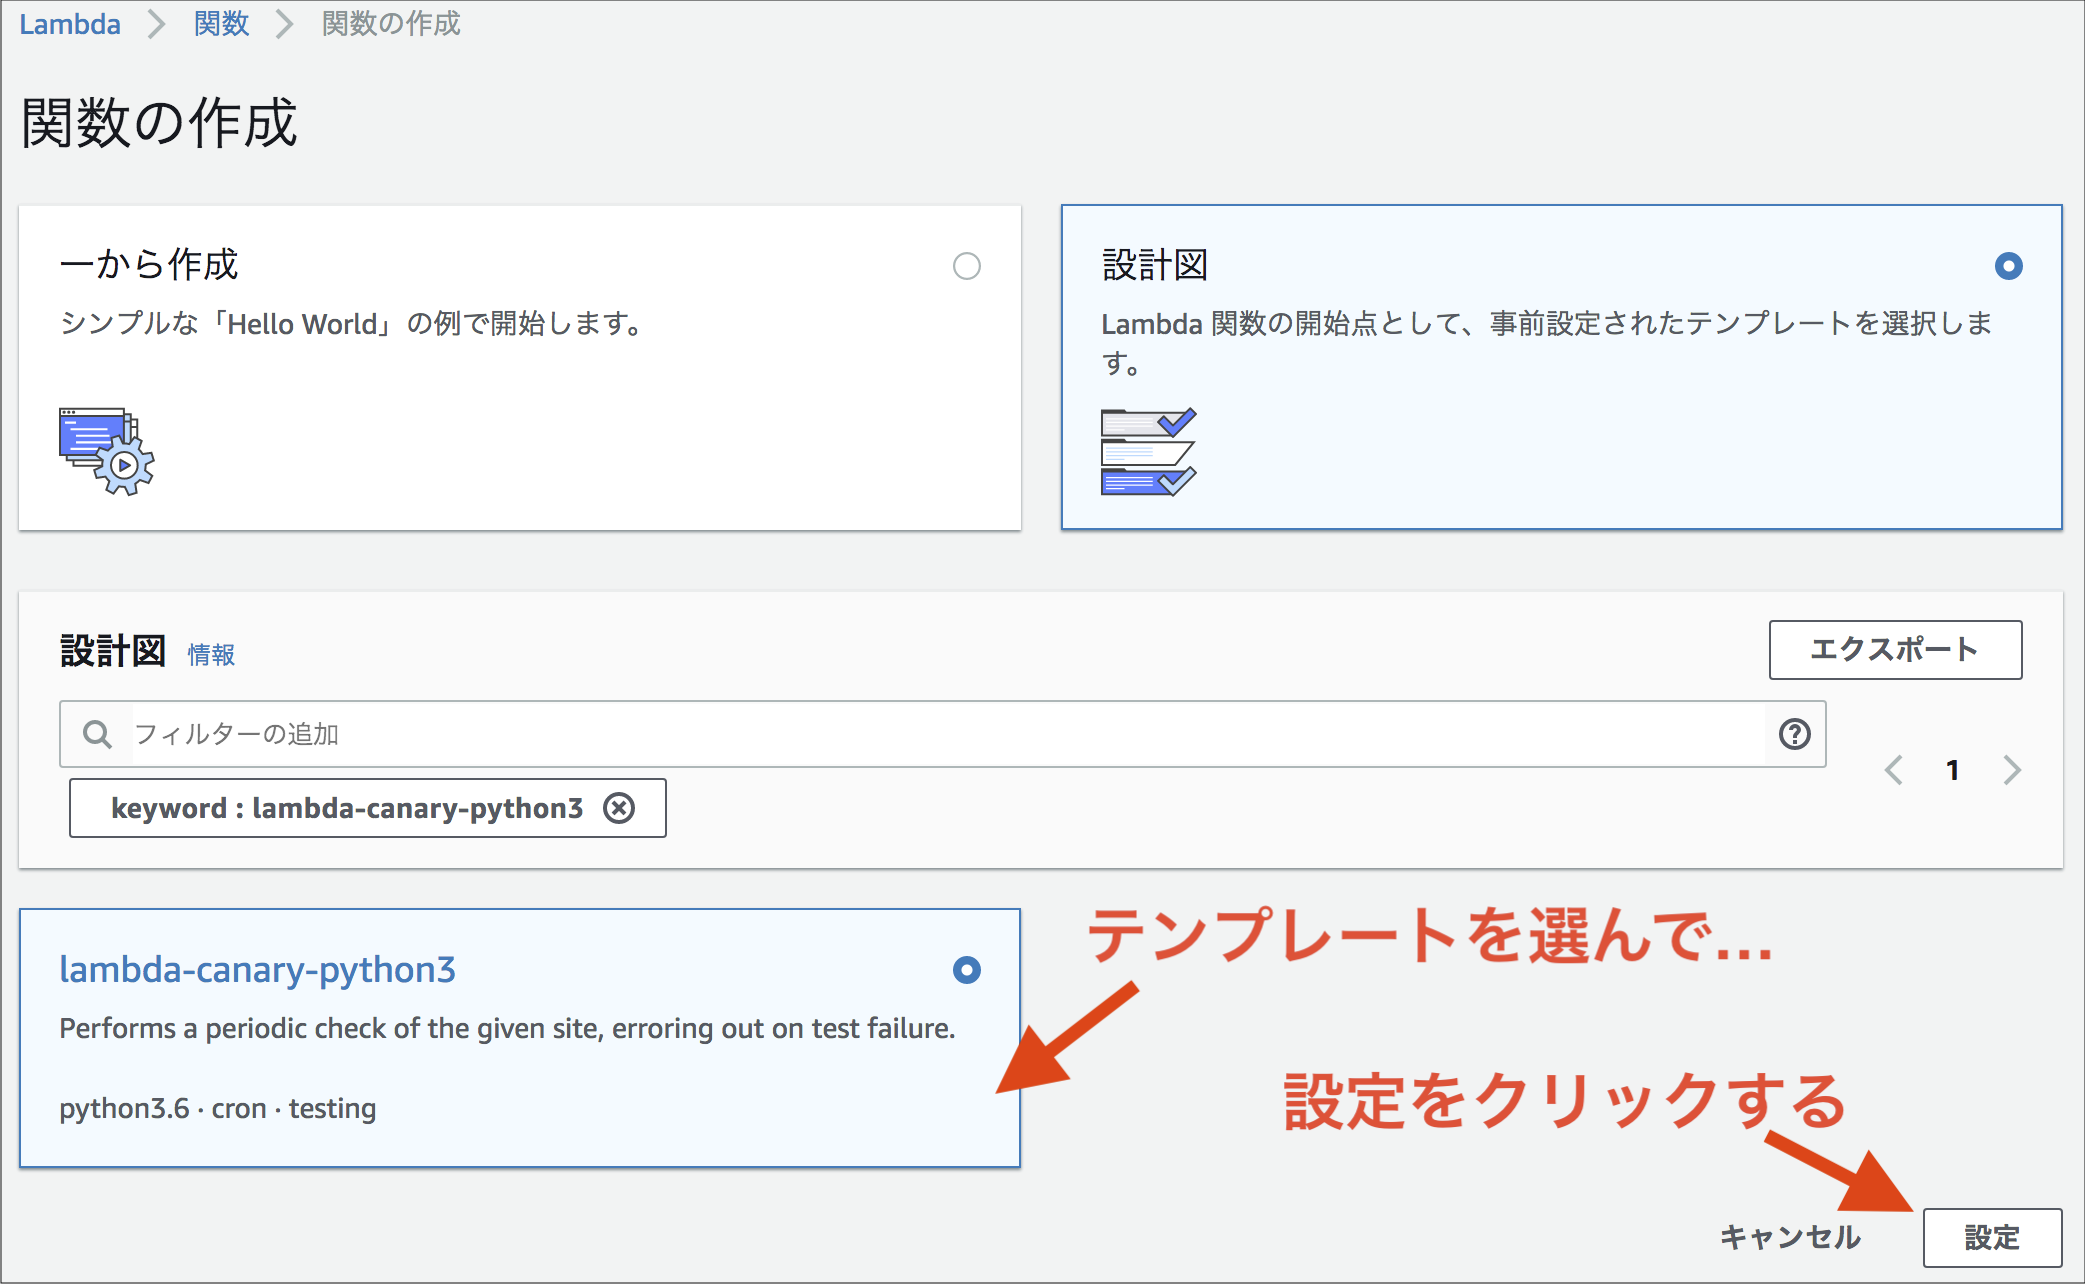Click the エクスポート button
Viewport: 2085px width, 1284px height.
(1894, 650)
